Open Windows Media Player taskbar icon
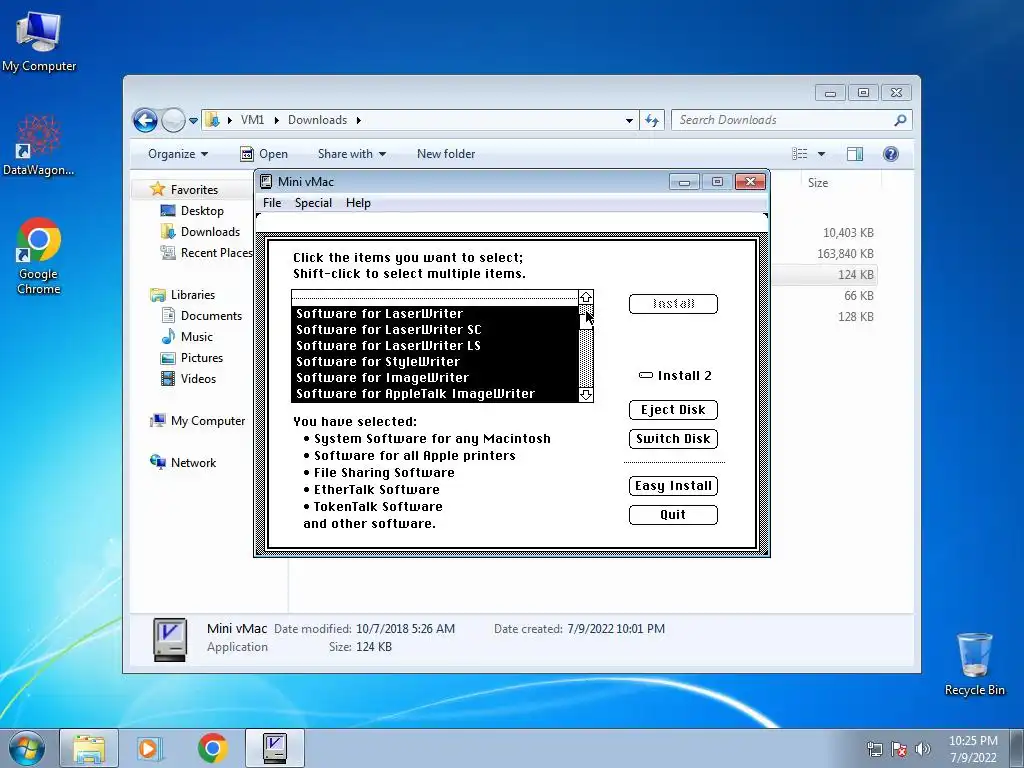This screenshot has height=768, width=1024. tap(150, 748)
